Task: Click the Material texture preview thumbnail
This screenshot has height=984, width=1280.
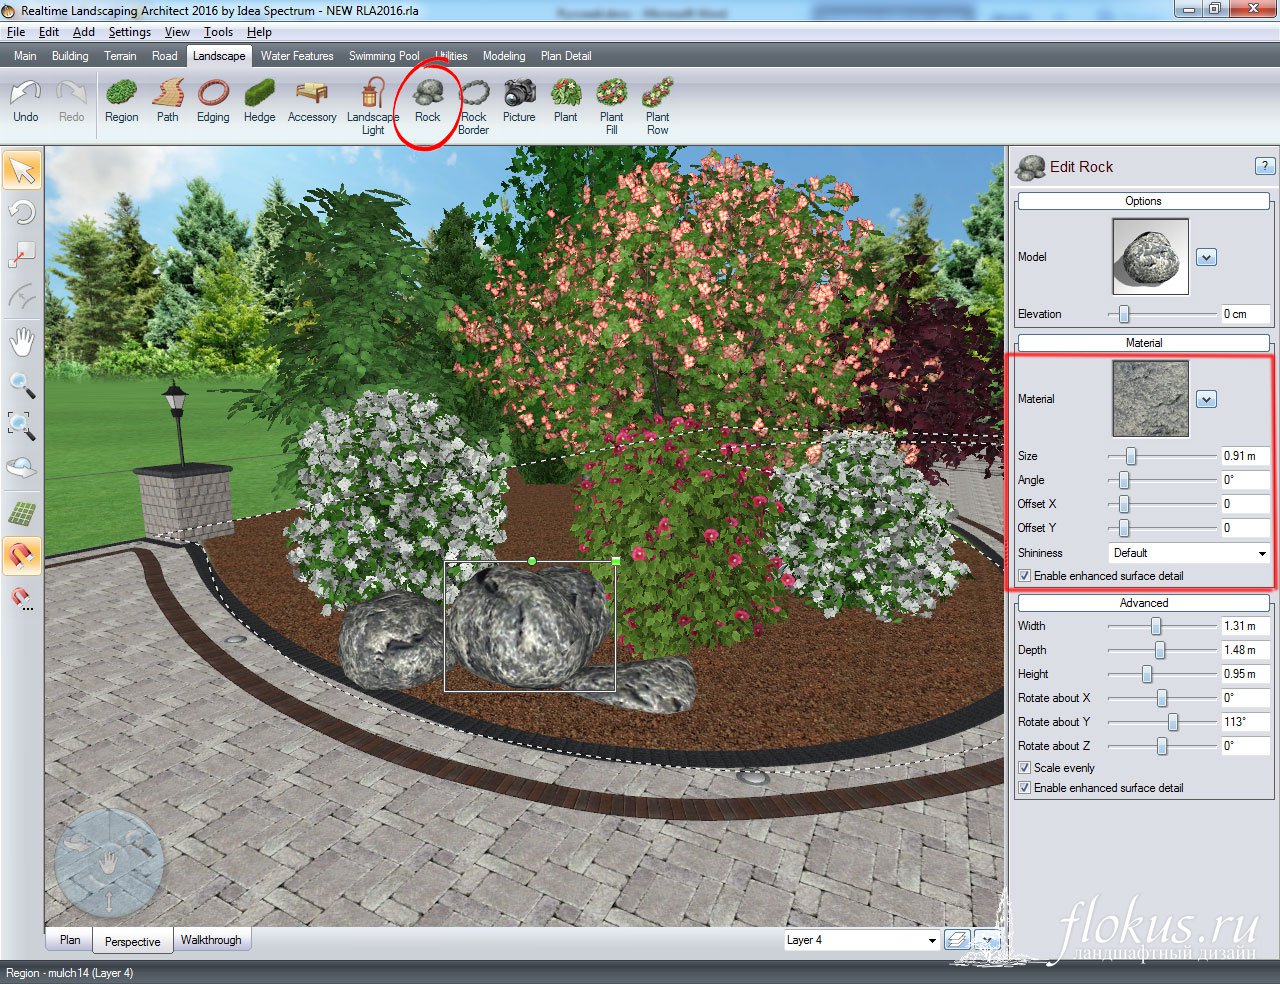Action: (1151, 399)
